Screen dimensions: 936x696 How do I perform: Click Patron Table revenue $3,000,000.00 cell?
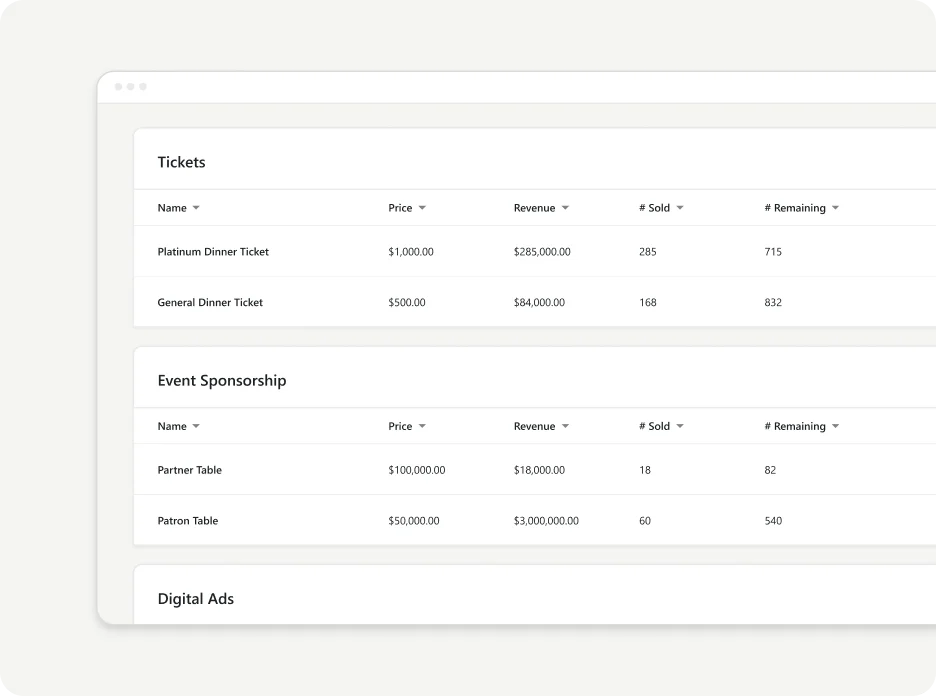coord(546,521)
